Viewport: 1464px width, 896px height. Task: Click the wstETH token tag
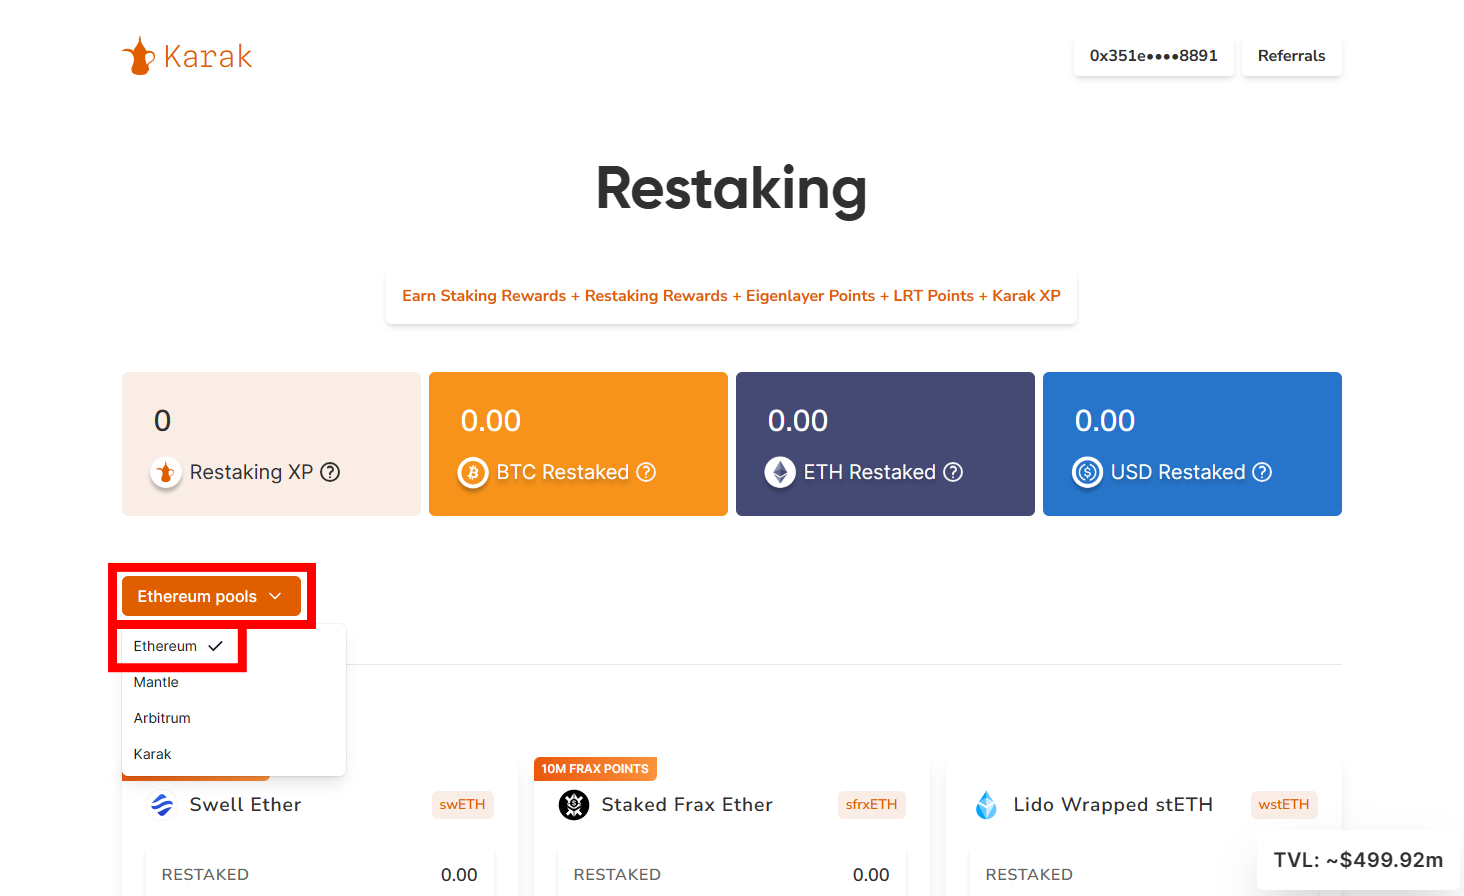(x=1283, y=805)
